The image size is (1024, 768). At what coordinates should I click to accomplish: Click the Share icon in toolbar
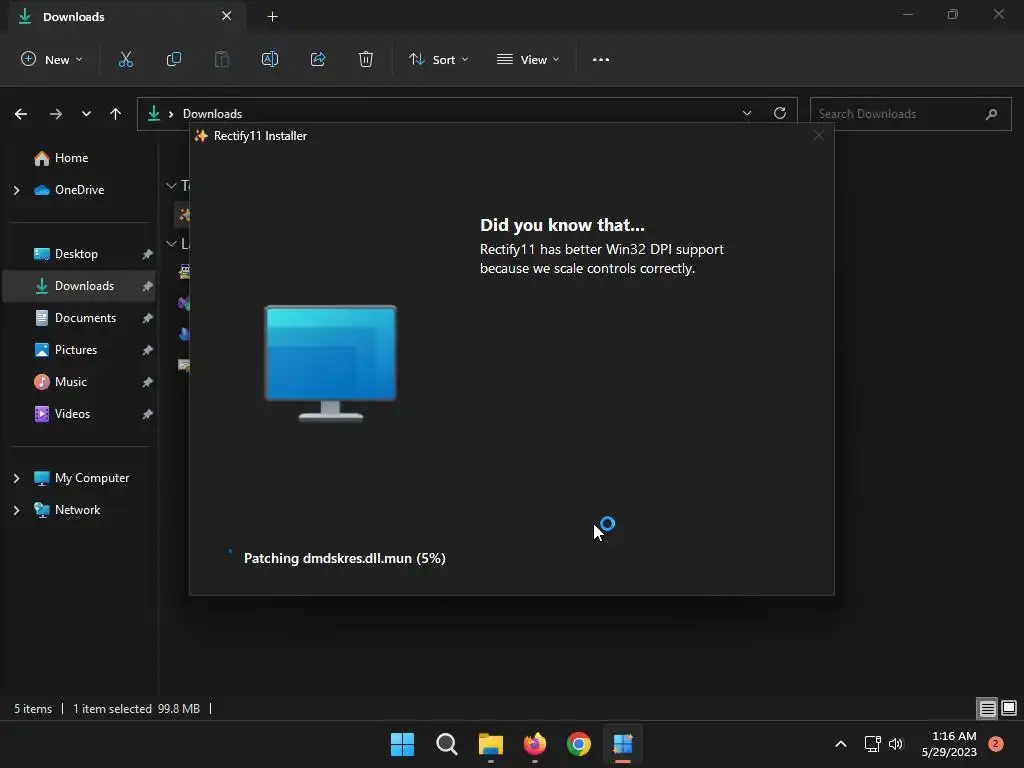pos(318,59)
